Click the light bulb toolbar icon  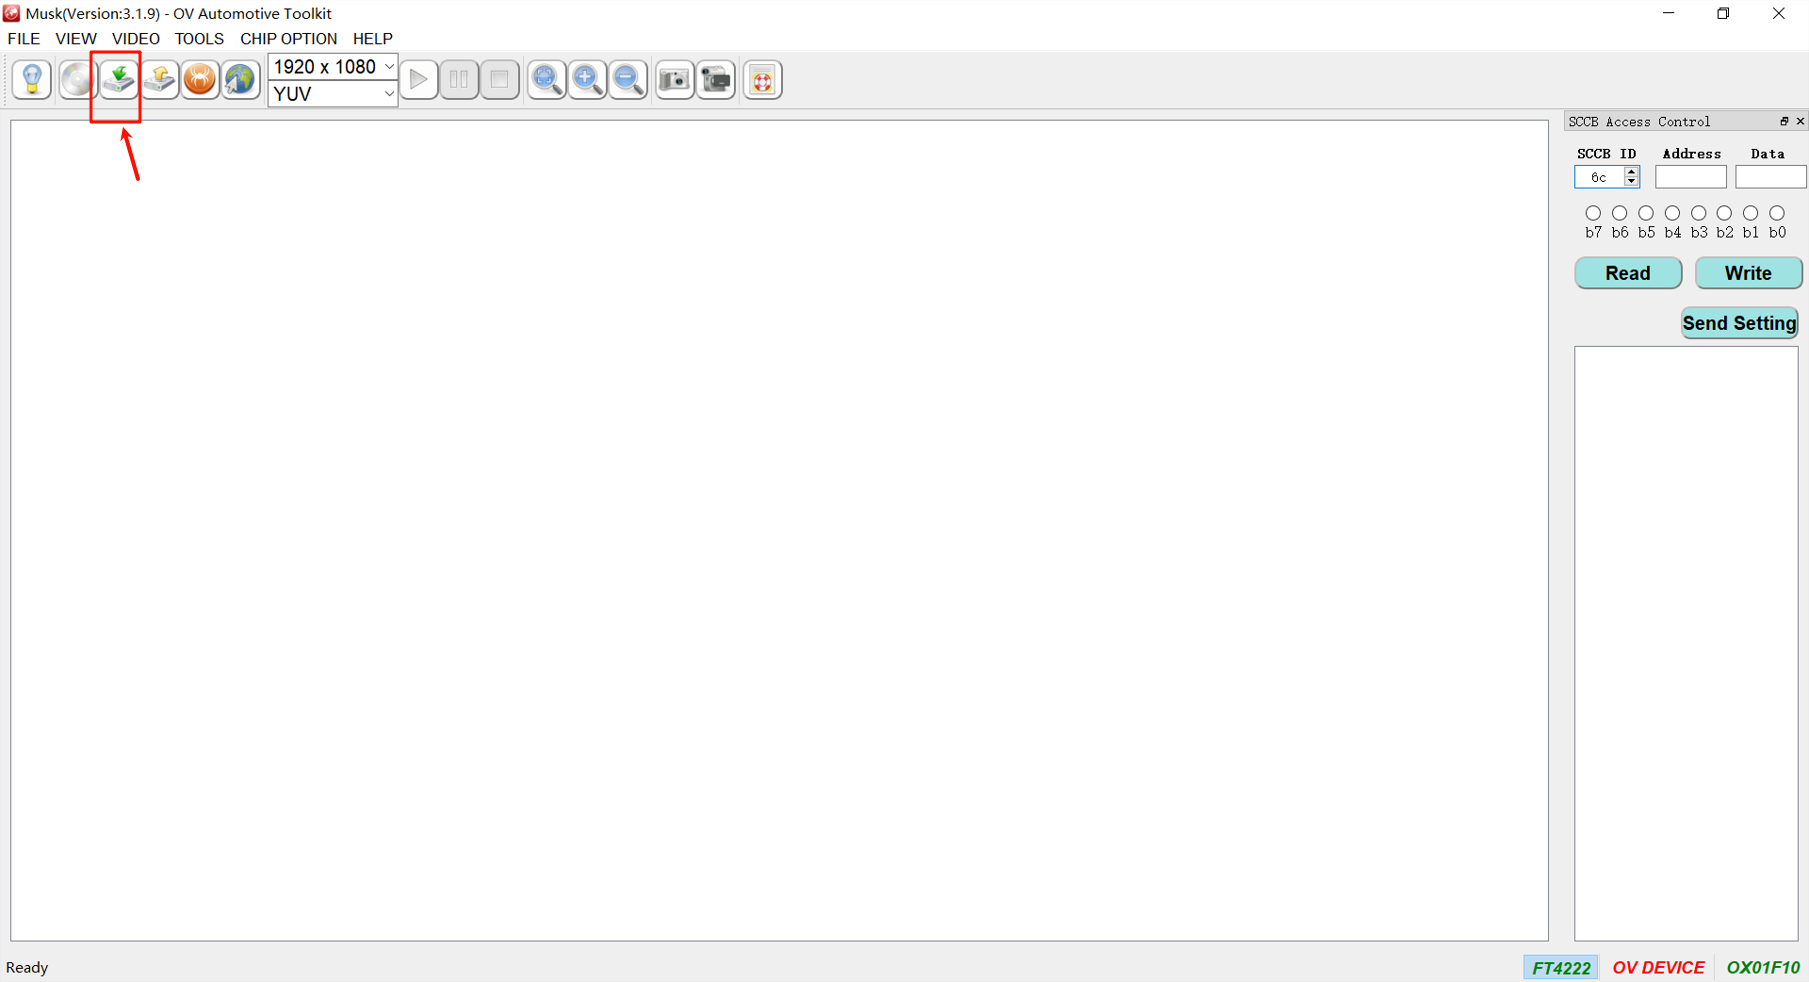pyautogui.click(x=32, y=79)
